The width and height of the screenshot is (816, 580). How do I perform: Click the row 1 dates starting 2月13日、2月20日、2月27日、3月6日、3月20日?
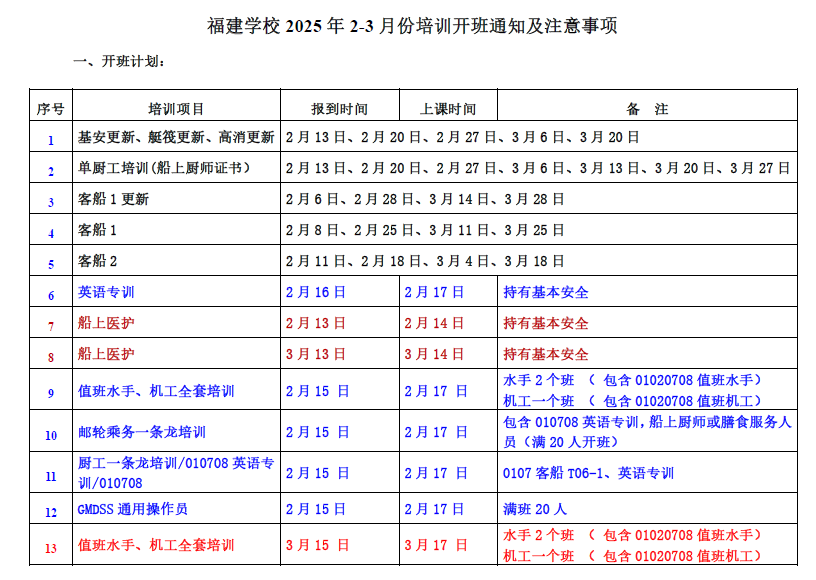[462, 137]
